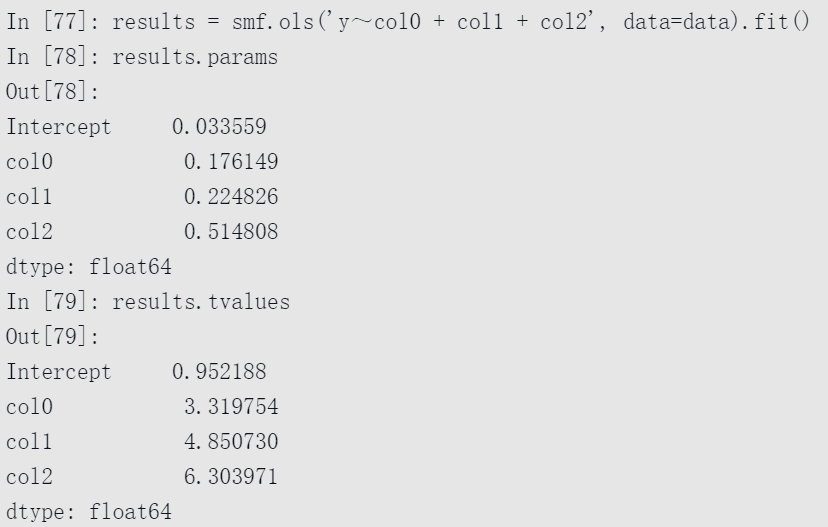The height and width of the screenshot is (527, 828).
Task: Select the results.params command text
Action: click(x=195, y=57)
